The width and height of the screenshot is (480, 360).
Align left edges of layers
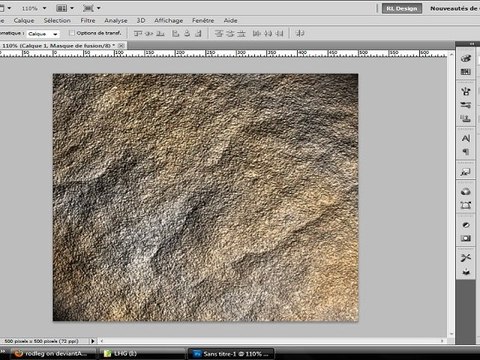tap(176, 33)
